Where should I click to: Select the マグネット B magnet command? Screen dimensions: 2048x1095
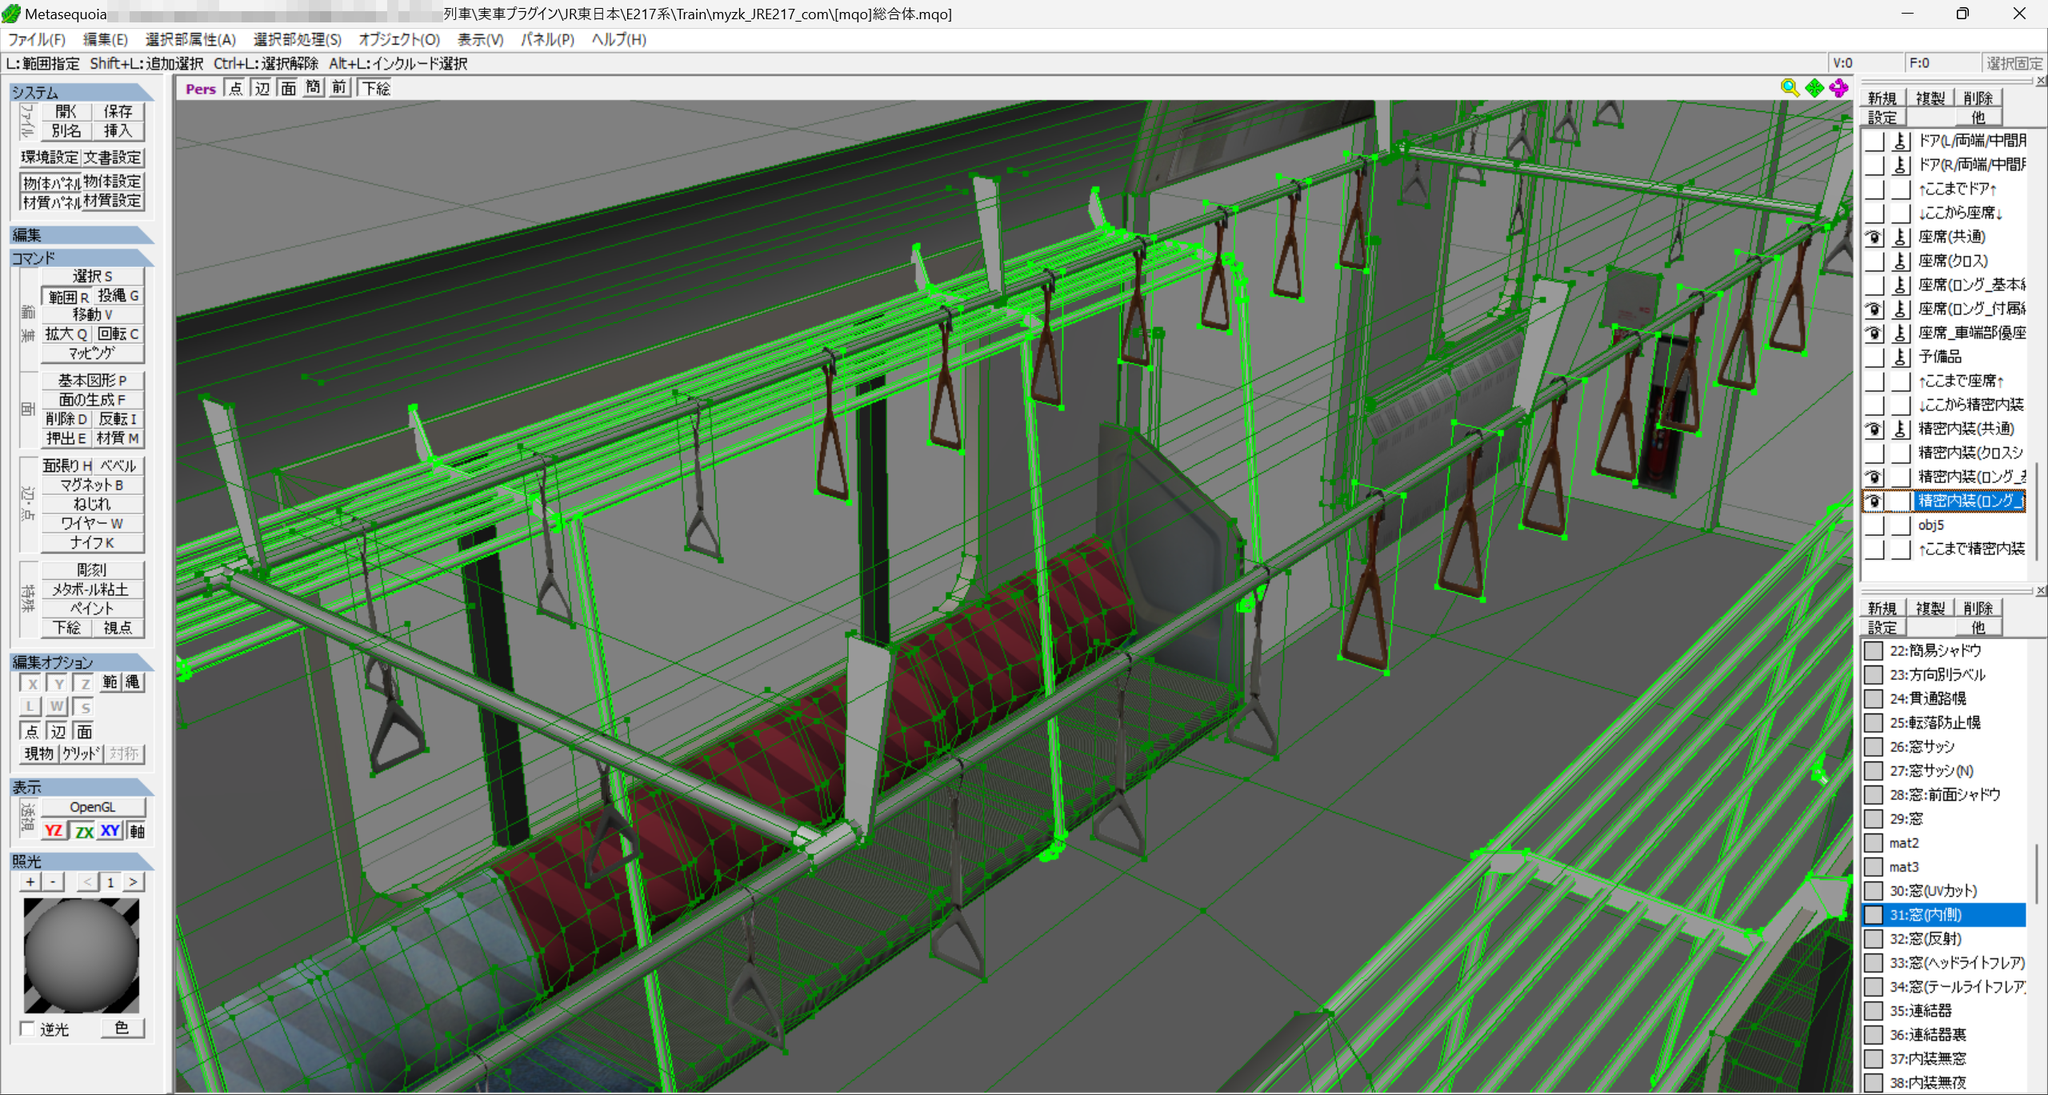tap(93, 485)
